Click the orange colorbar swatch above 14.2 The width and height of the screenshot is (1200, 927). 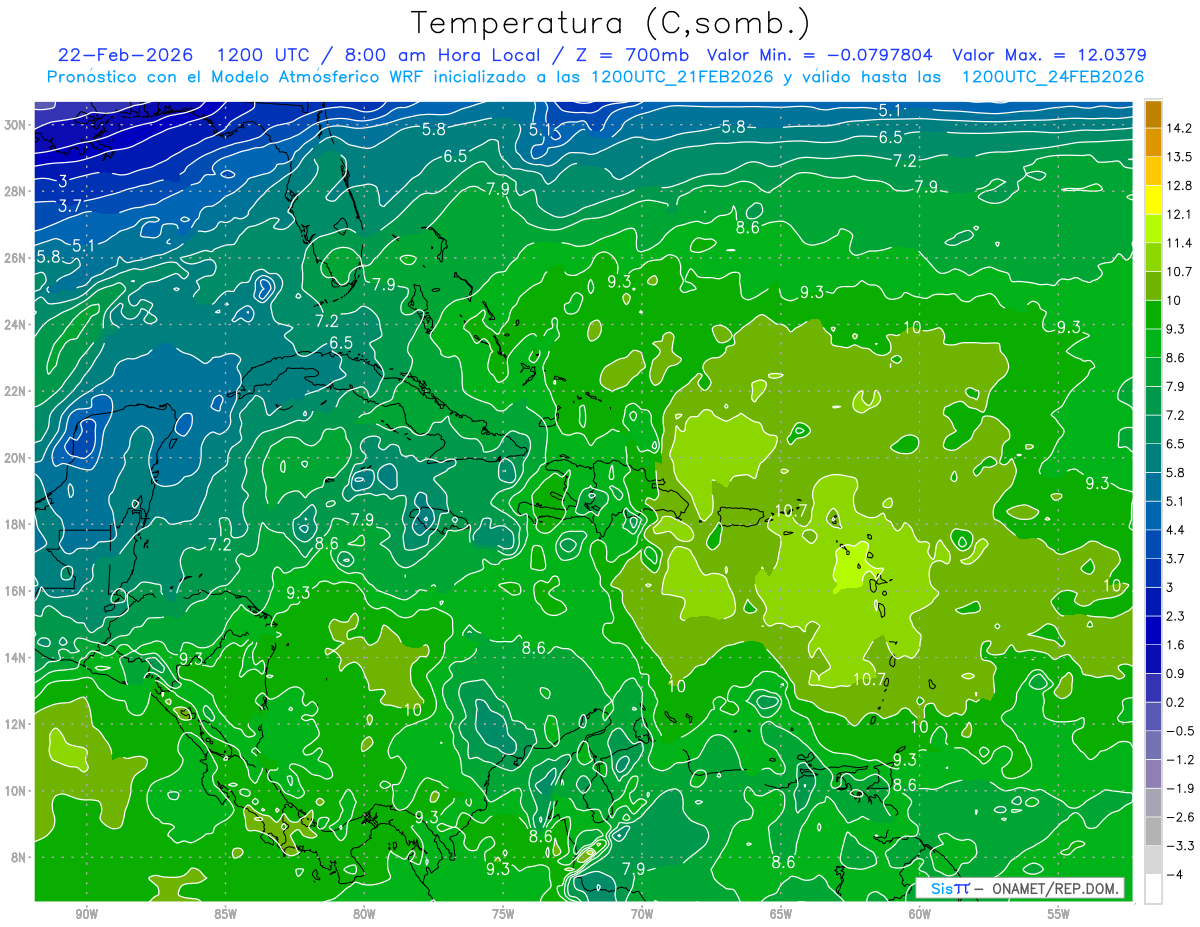tap(1153, 113)
